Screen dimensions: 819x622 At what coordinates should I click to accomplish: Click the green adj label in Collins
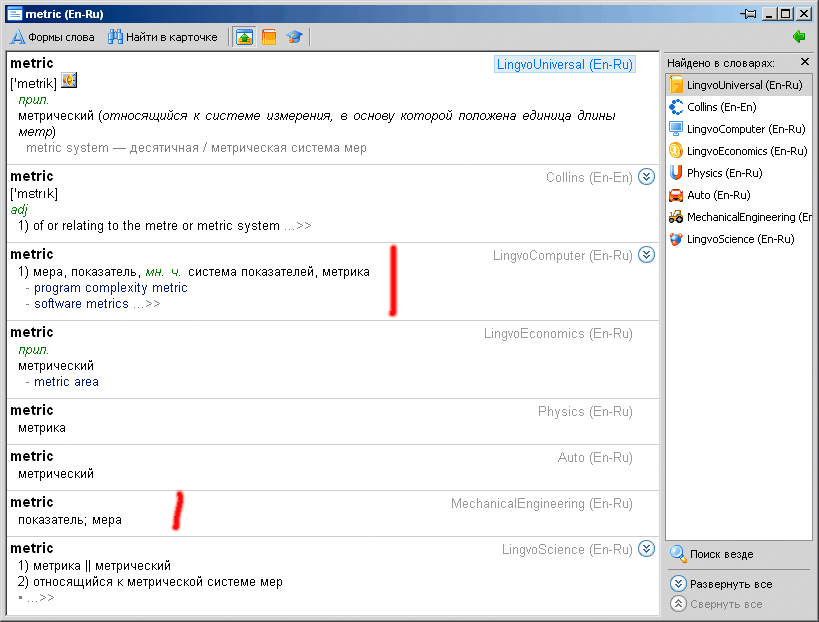tap(19, 209)
